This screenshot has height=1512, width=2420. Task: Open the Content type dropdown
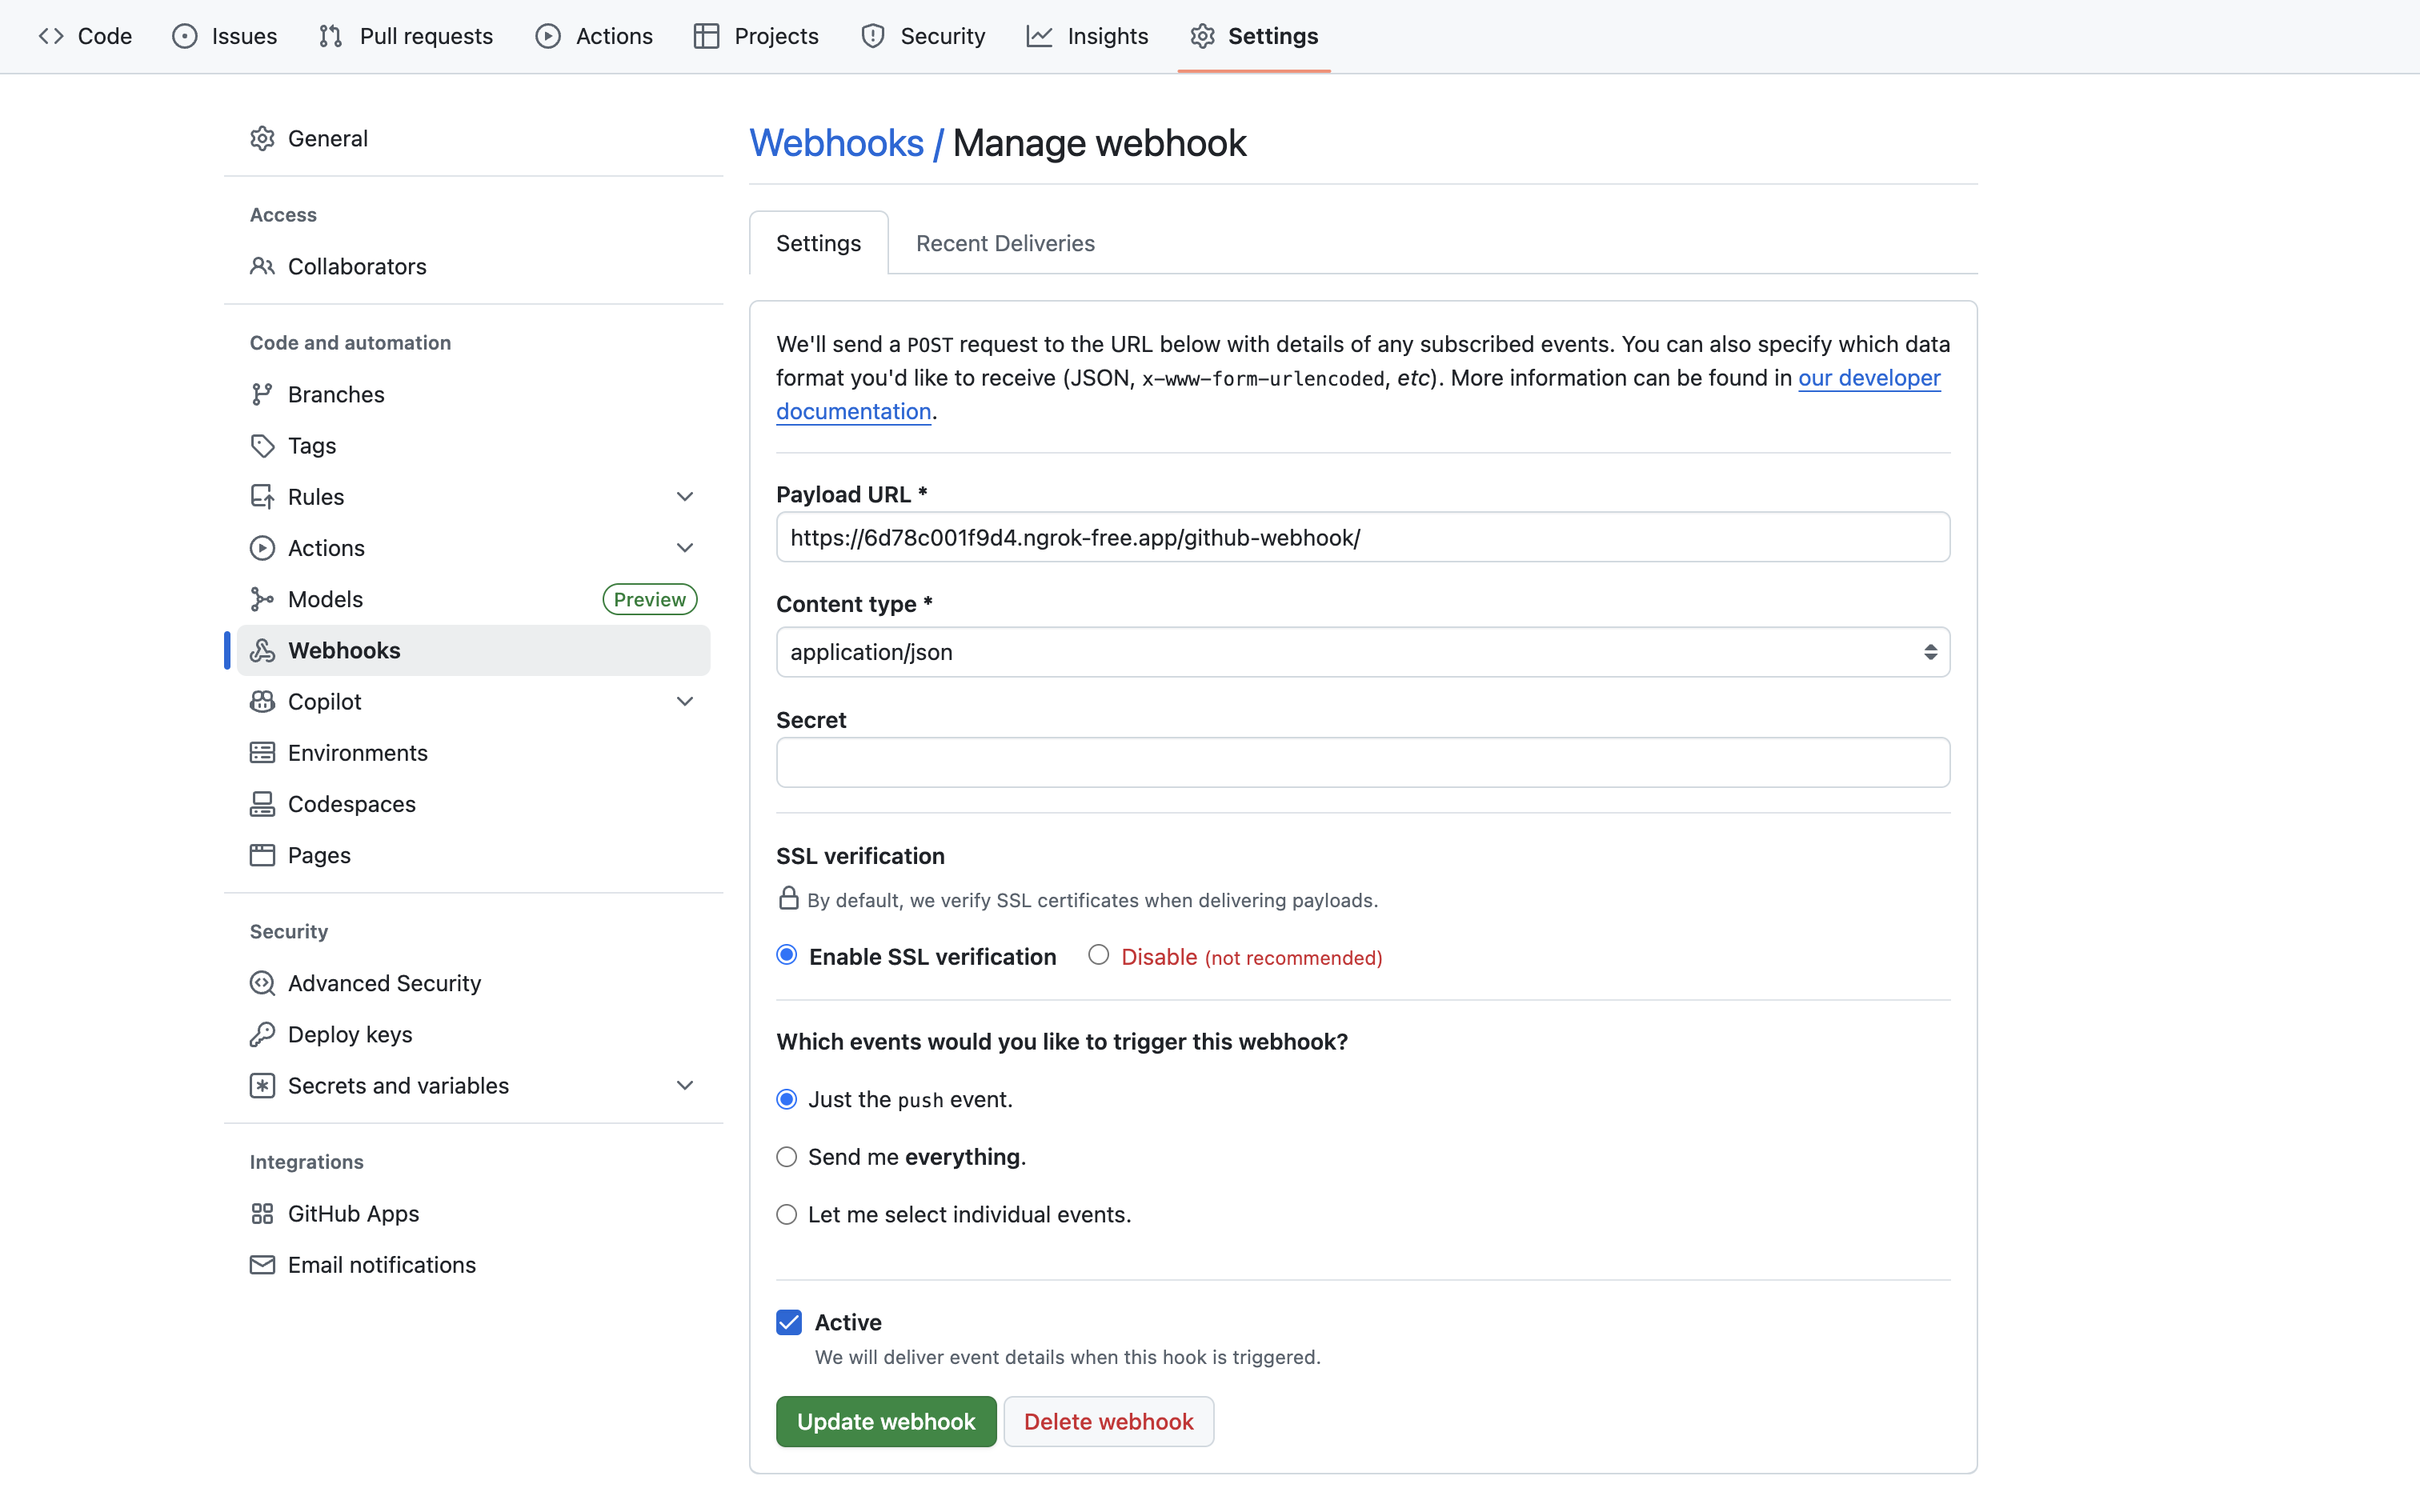click(x=1362, y=652)
